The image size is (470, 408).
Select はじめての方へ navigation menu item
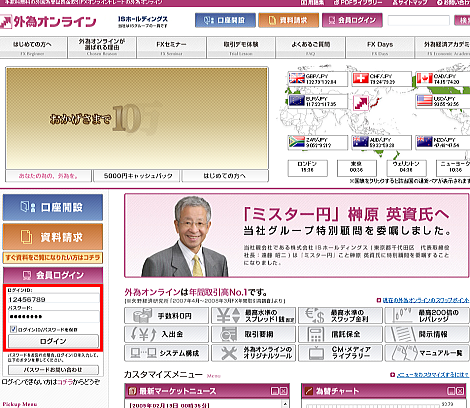coord(33,48)
